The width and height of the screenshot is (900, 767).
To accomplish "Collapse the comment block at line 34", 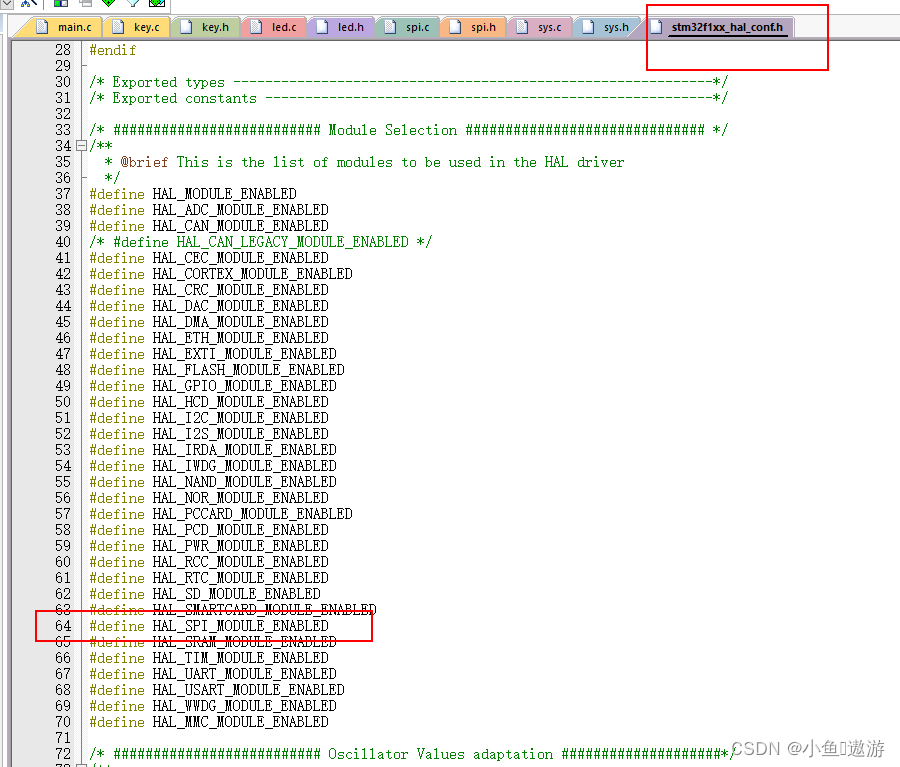I will [x=80, y=145].
